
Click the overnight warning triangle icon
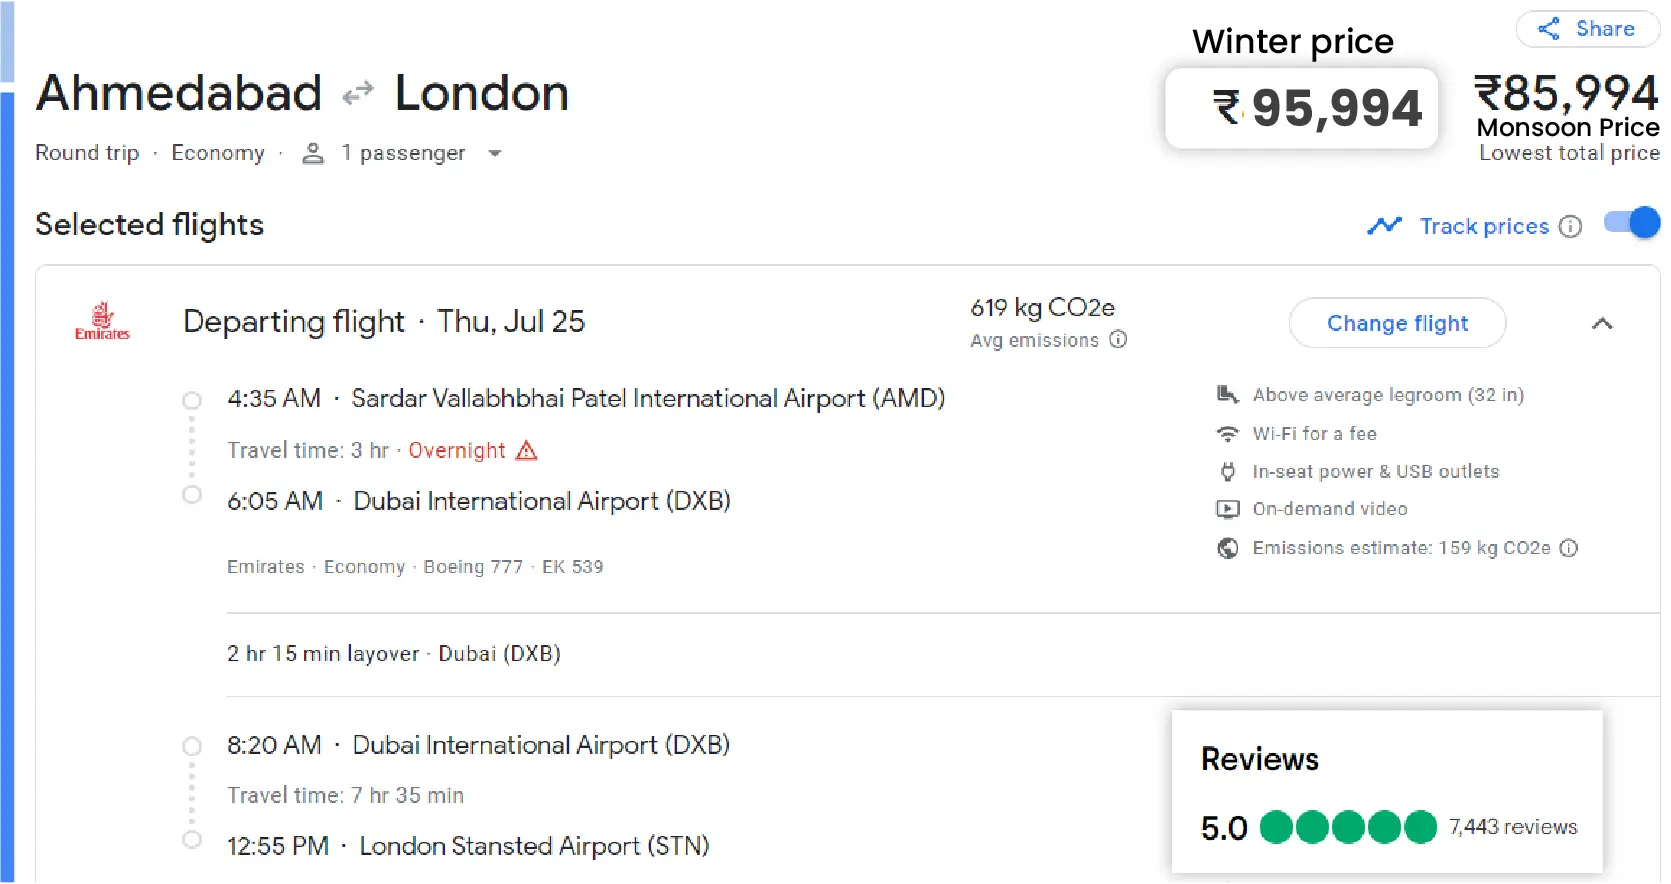point(527,450)
